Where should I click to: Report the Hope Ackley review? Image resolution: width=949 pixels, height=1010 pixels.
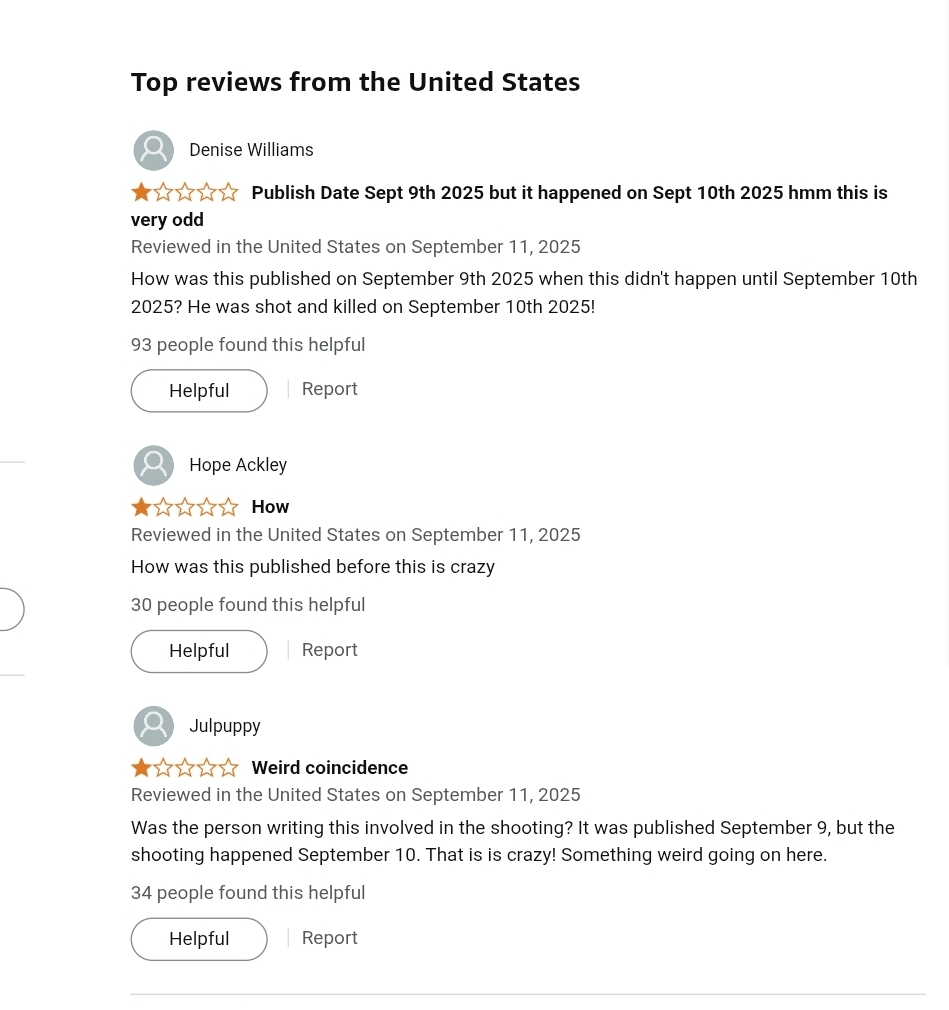(329, 650)
